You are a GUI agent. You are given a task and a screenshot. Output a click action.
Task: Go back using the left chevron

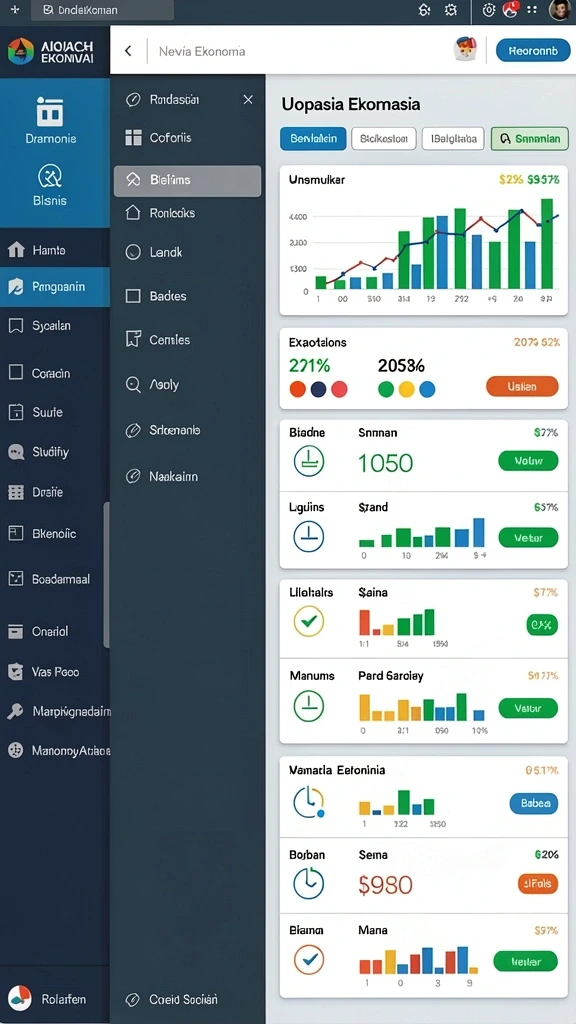(128, 50)
